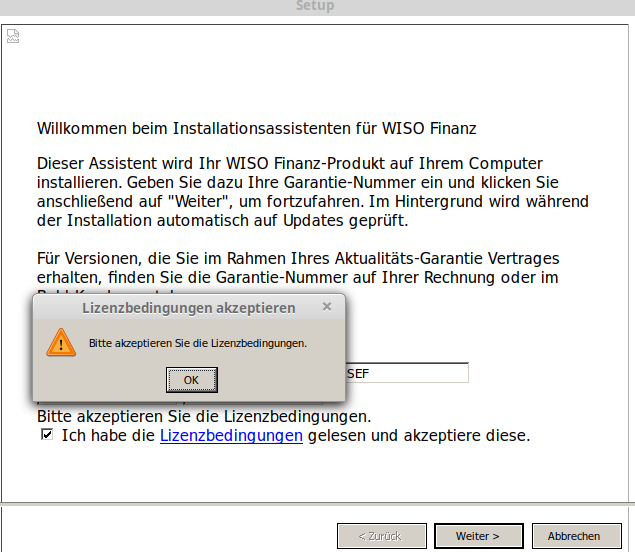Click the Weiter > button
The width and height of the screenshot is (635, 552).
(x=479, y=536)
